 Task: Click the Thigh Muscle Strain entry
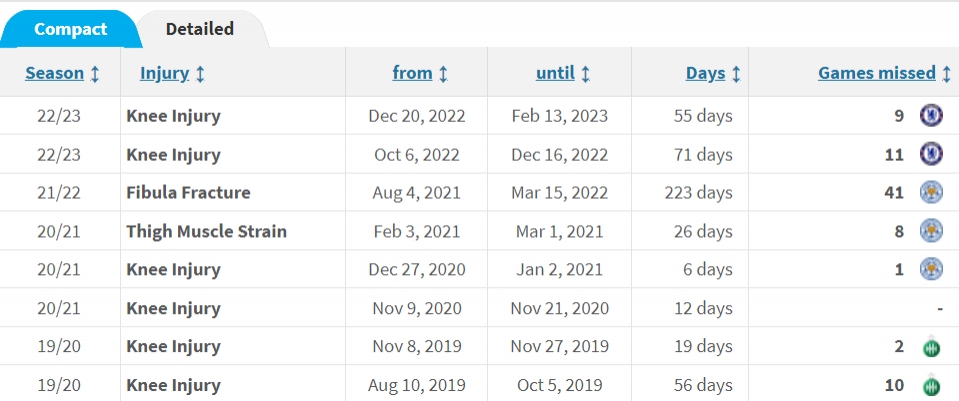(x=206, y=231)
